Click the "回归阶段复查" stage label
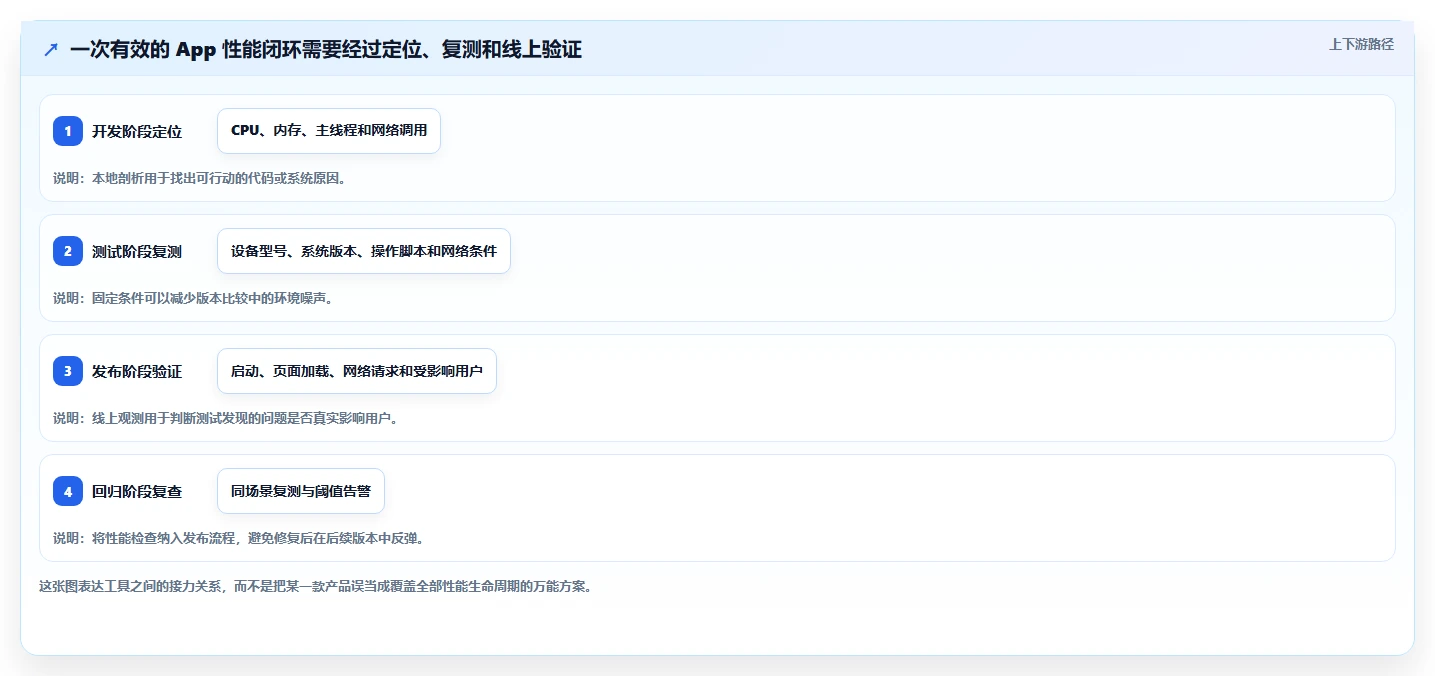 click(x=137, y=491)
